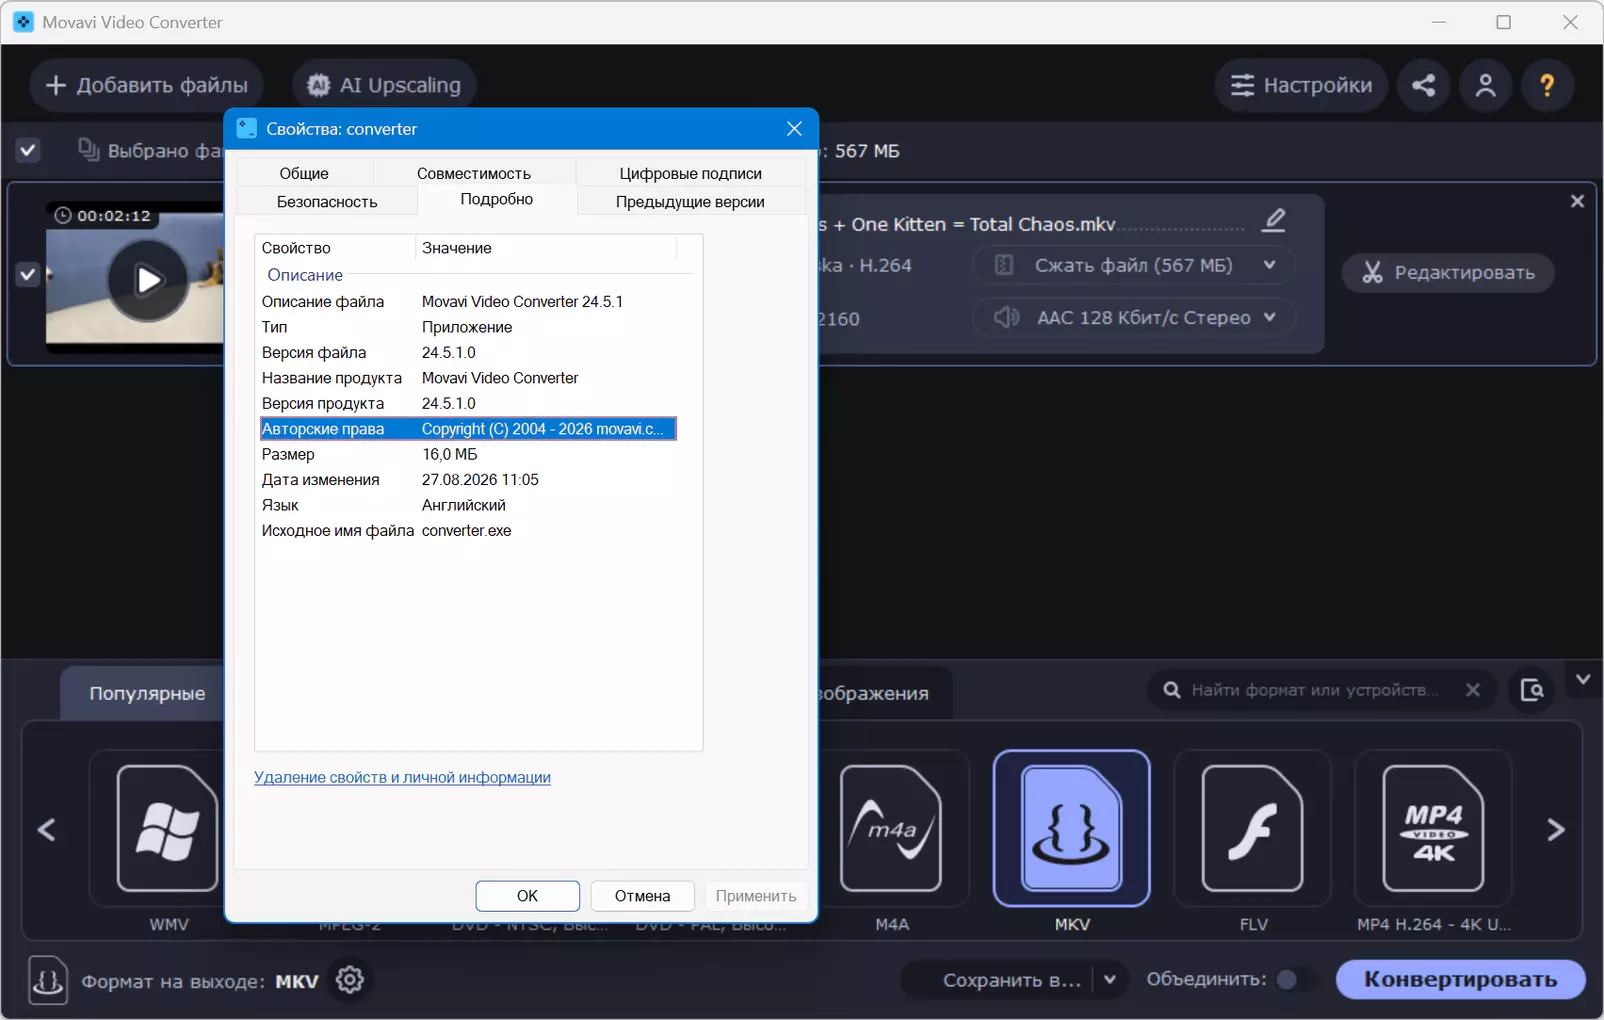
Task: Select the Язык Английский row
Action: (468, 505)
